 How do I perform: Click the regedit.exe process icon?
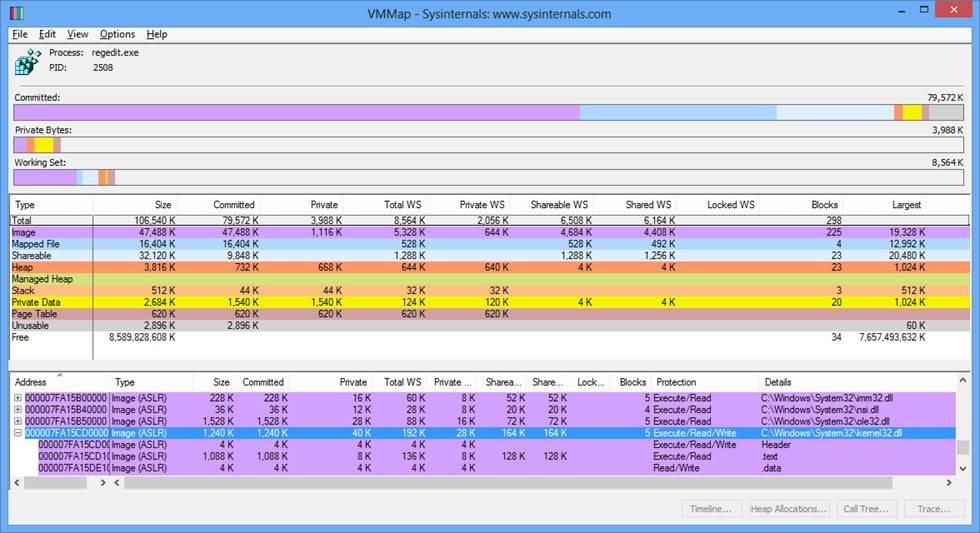(26, 62)
